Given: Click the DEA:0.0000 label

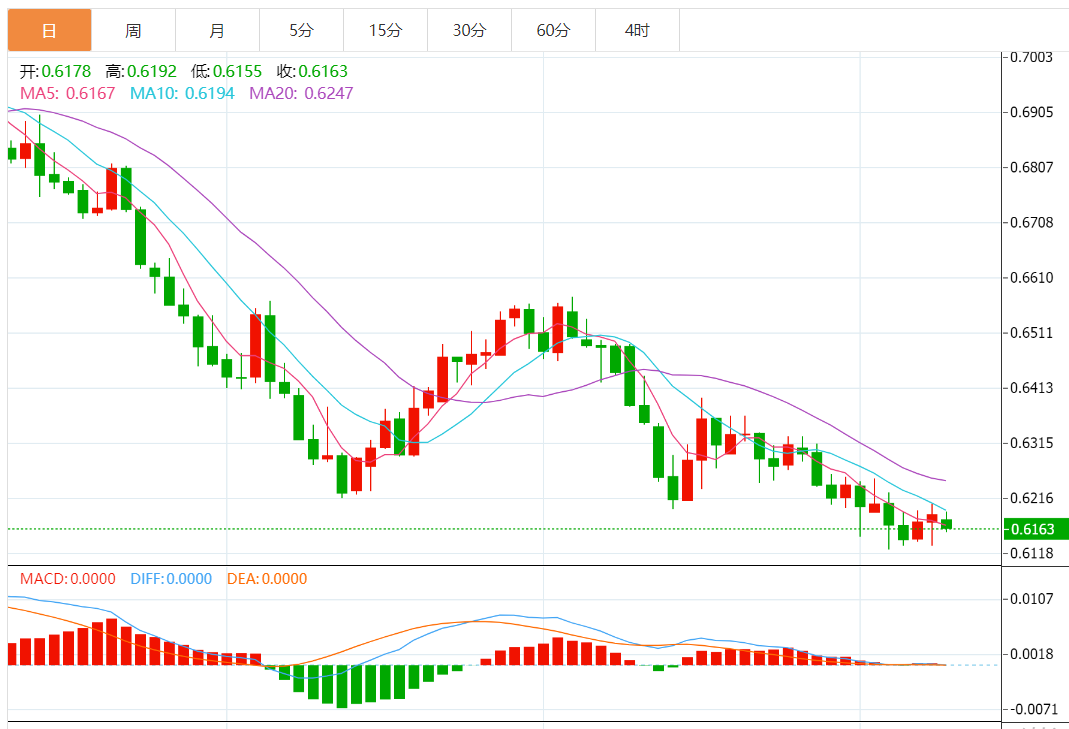Looking at the screenshot, I should pyautogui.click(x=267, y=579).
